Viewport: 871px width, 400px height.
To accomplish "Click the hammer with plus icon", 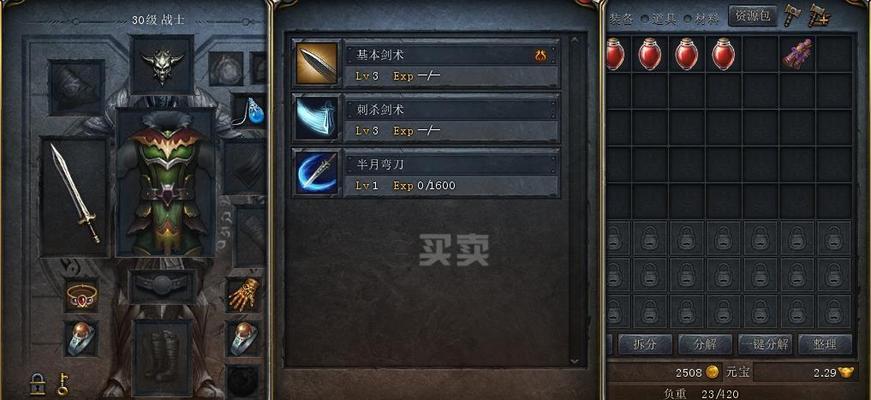I will 818,15.
